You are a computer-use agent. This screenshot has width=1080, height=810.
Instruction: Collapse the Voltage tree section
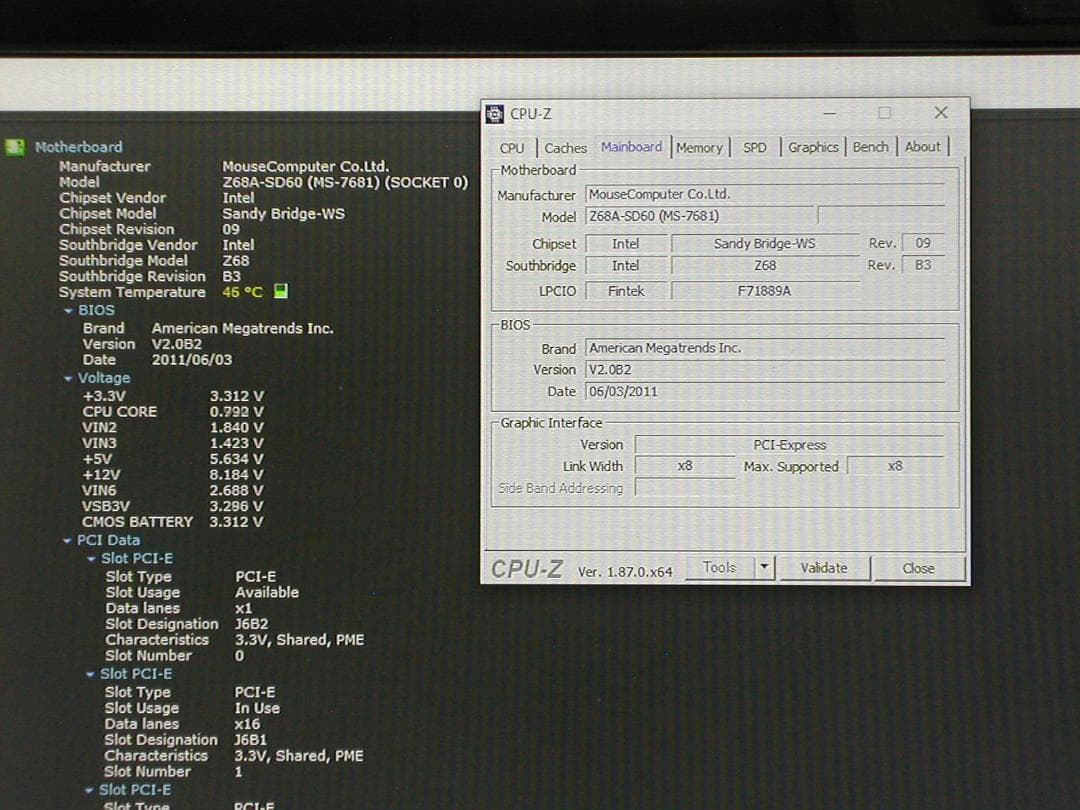(68, 378)
